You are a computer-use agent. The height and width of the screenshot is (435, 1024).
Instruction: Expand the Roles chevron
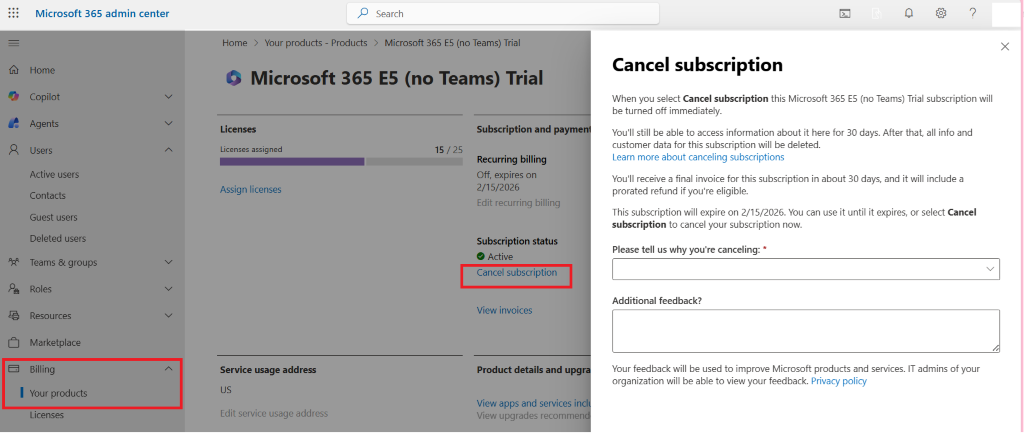pyautogui.click(x=168, y=289)
